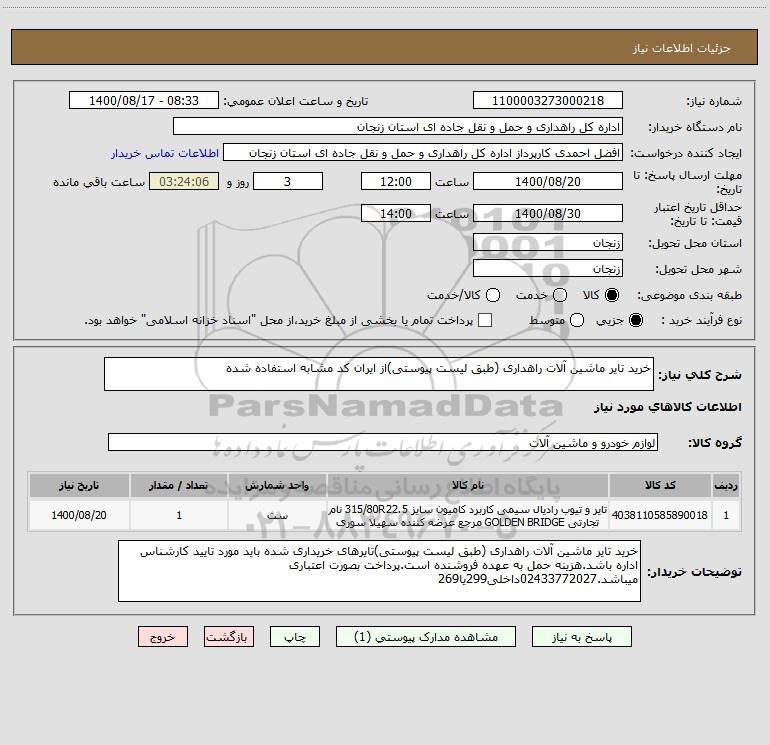Image resolution: width=770 pixels, height=745 pixels.
Task: Click the remaining time 03:24:06 field
Action: point(184,181)
